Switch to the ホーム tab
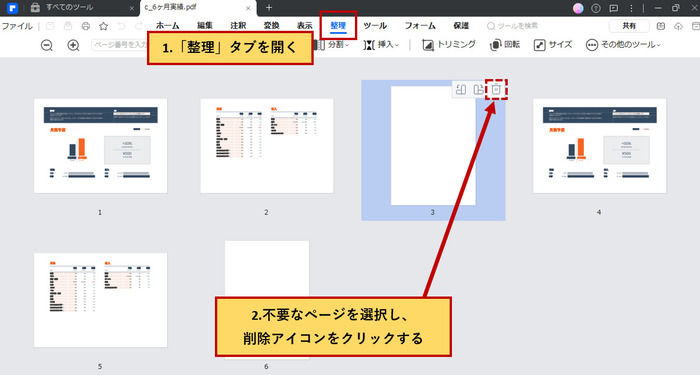Viewport: 700px width, 375px height. tap(167, 26)
